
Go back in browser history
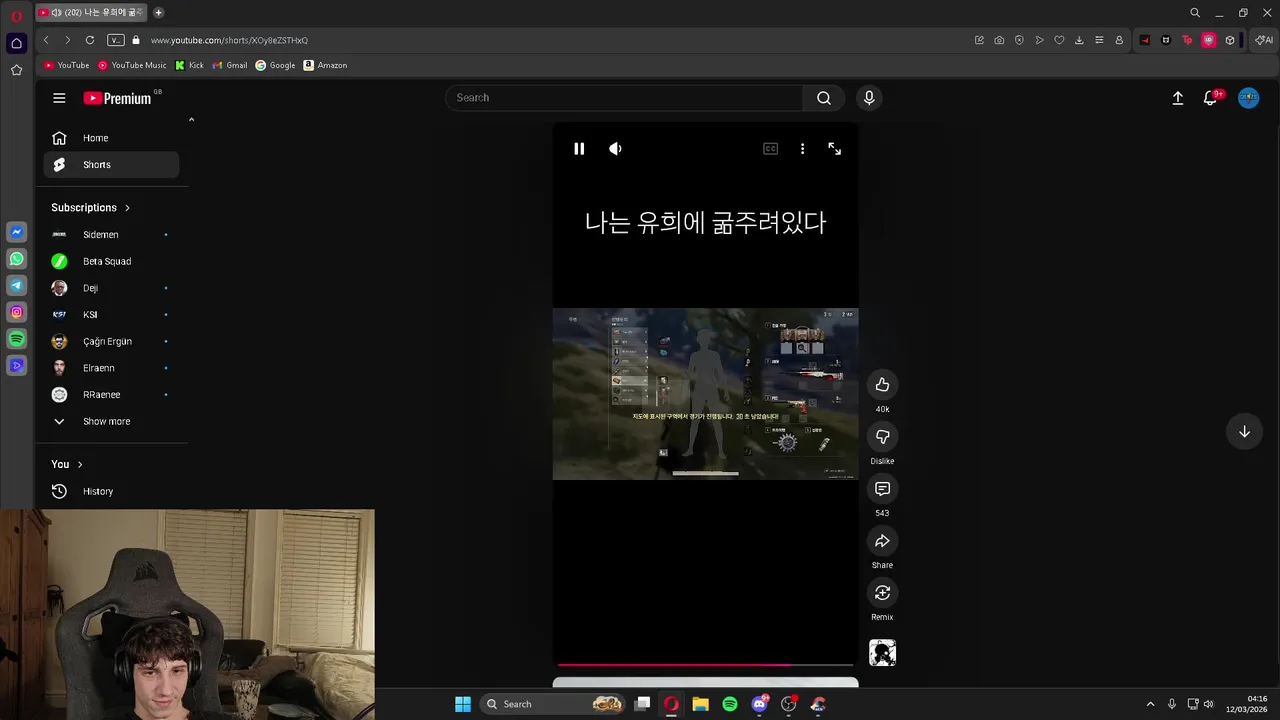[x=46, y=40]
